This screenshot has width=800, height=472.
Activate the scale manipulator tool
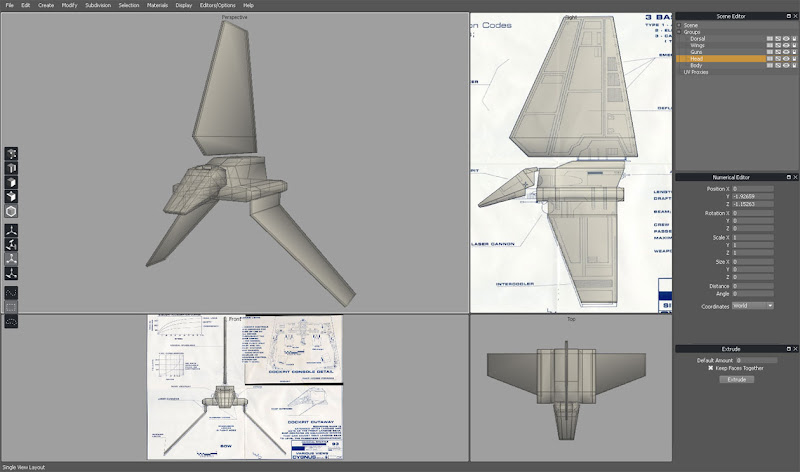point(11,259)
